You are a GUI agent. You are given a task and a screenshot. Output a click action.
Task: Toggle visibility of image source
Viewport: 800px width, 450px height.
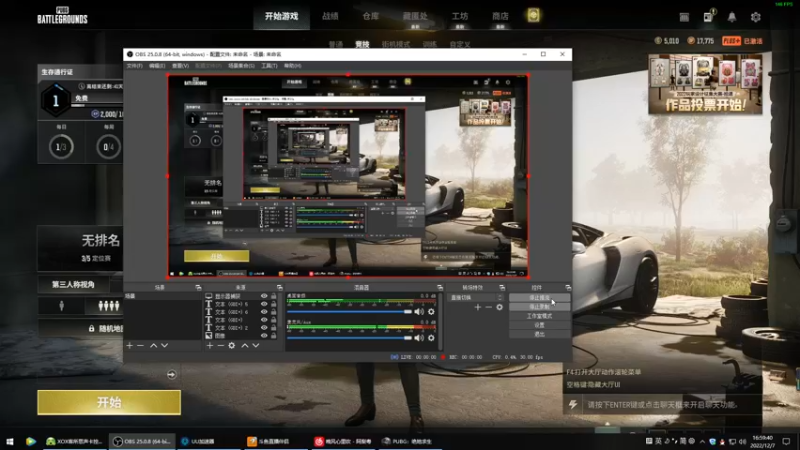coord(264,336)
